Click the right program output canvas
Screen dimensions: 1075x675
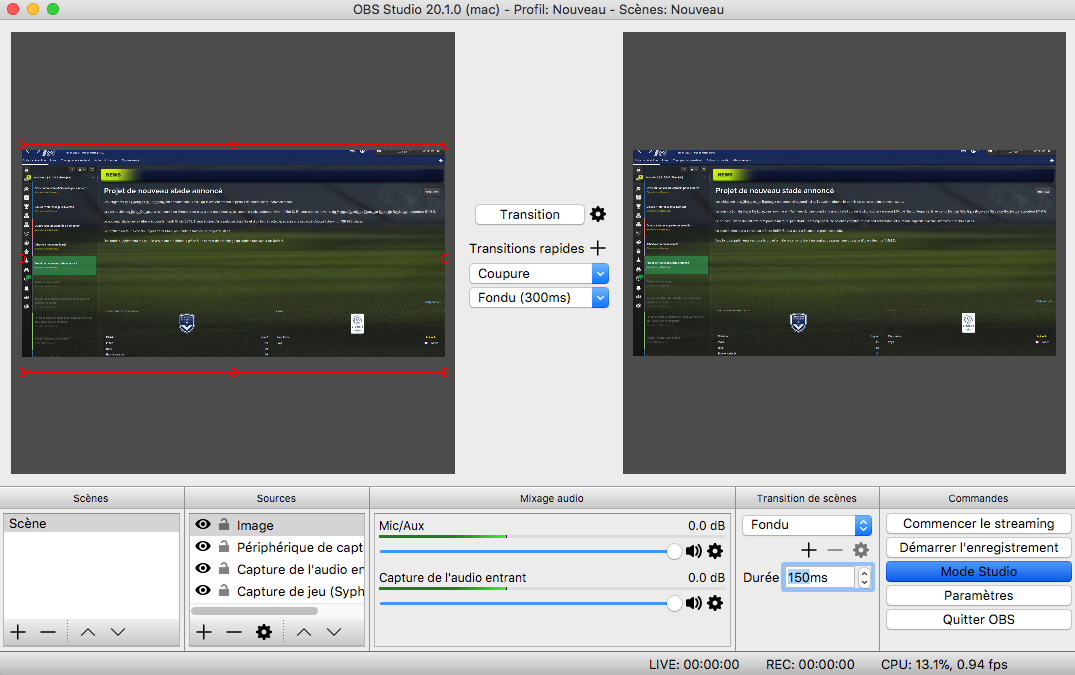pyautogui.click(x=844, y=253)
